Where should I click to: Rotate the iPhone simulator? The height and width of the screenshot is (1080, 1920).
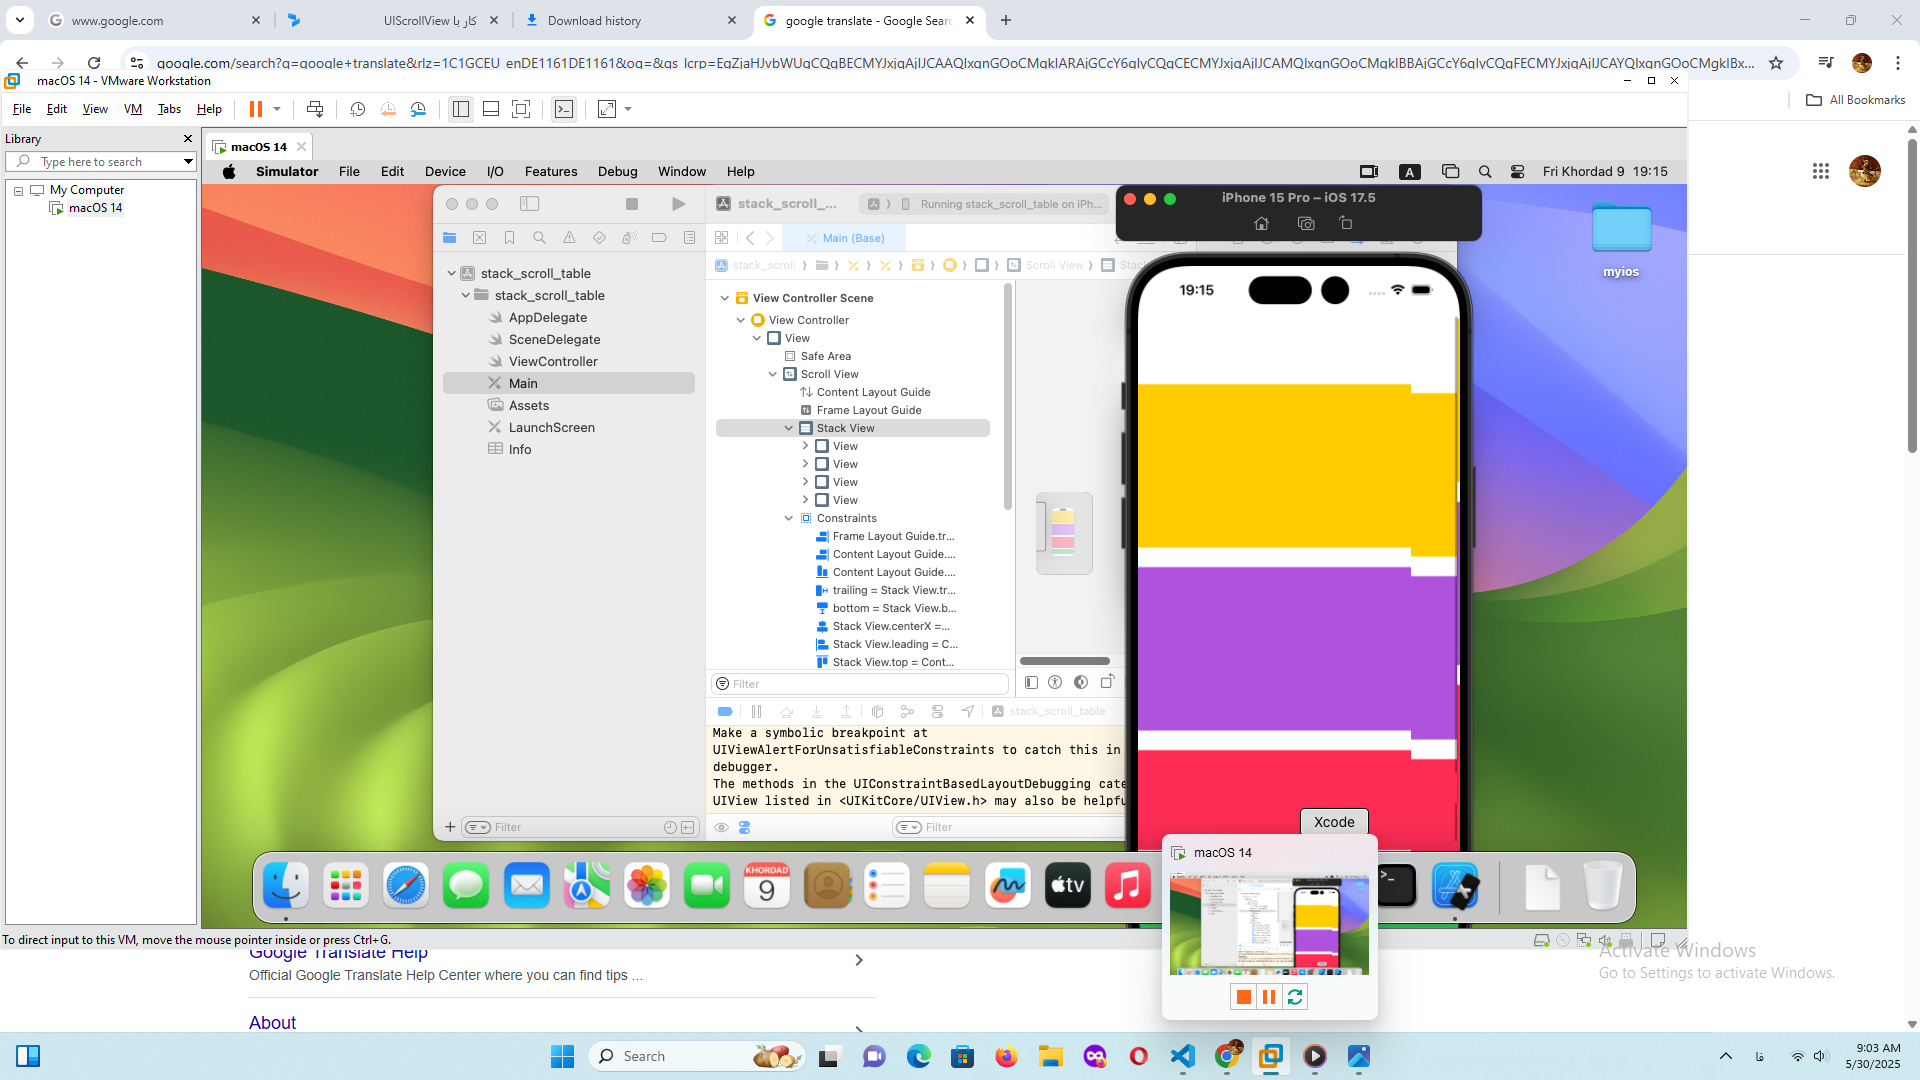[1346, 223]
